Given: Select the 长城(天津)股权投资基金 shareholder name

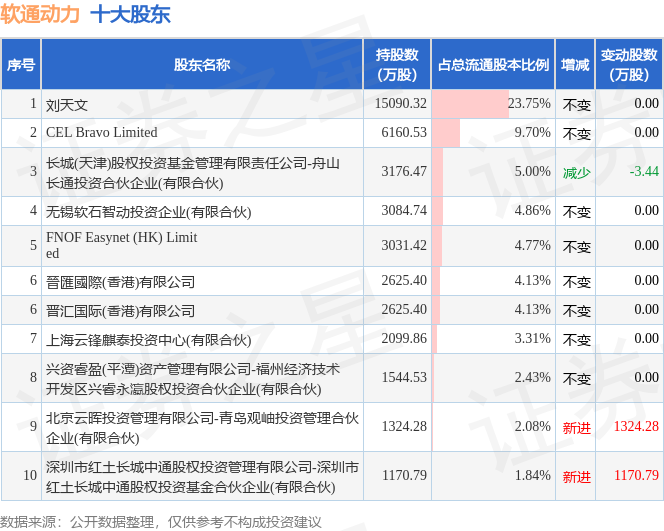Looking at the screenshot, I should (193, 173).
